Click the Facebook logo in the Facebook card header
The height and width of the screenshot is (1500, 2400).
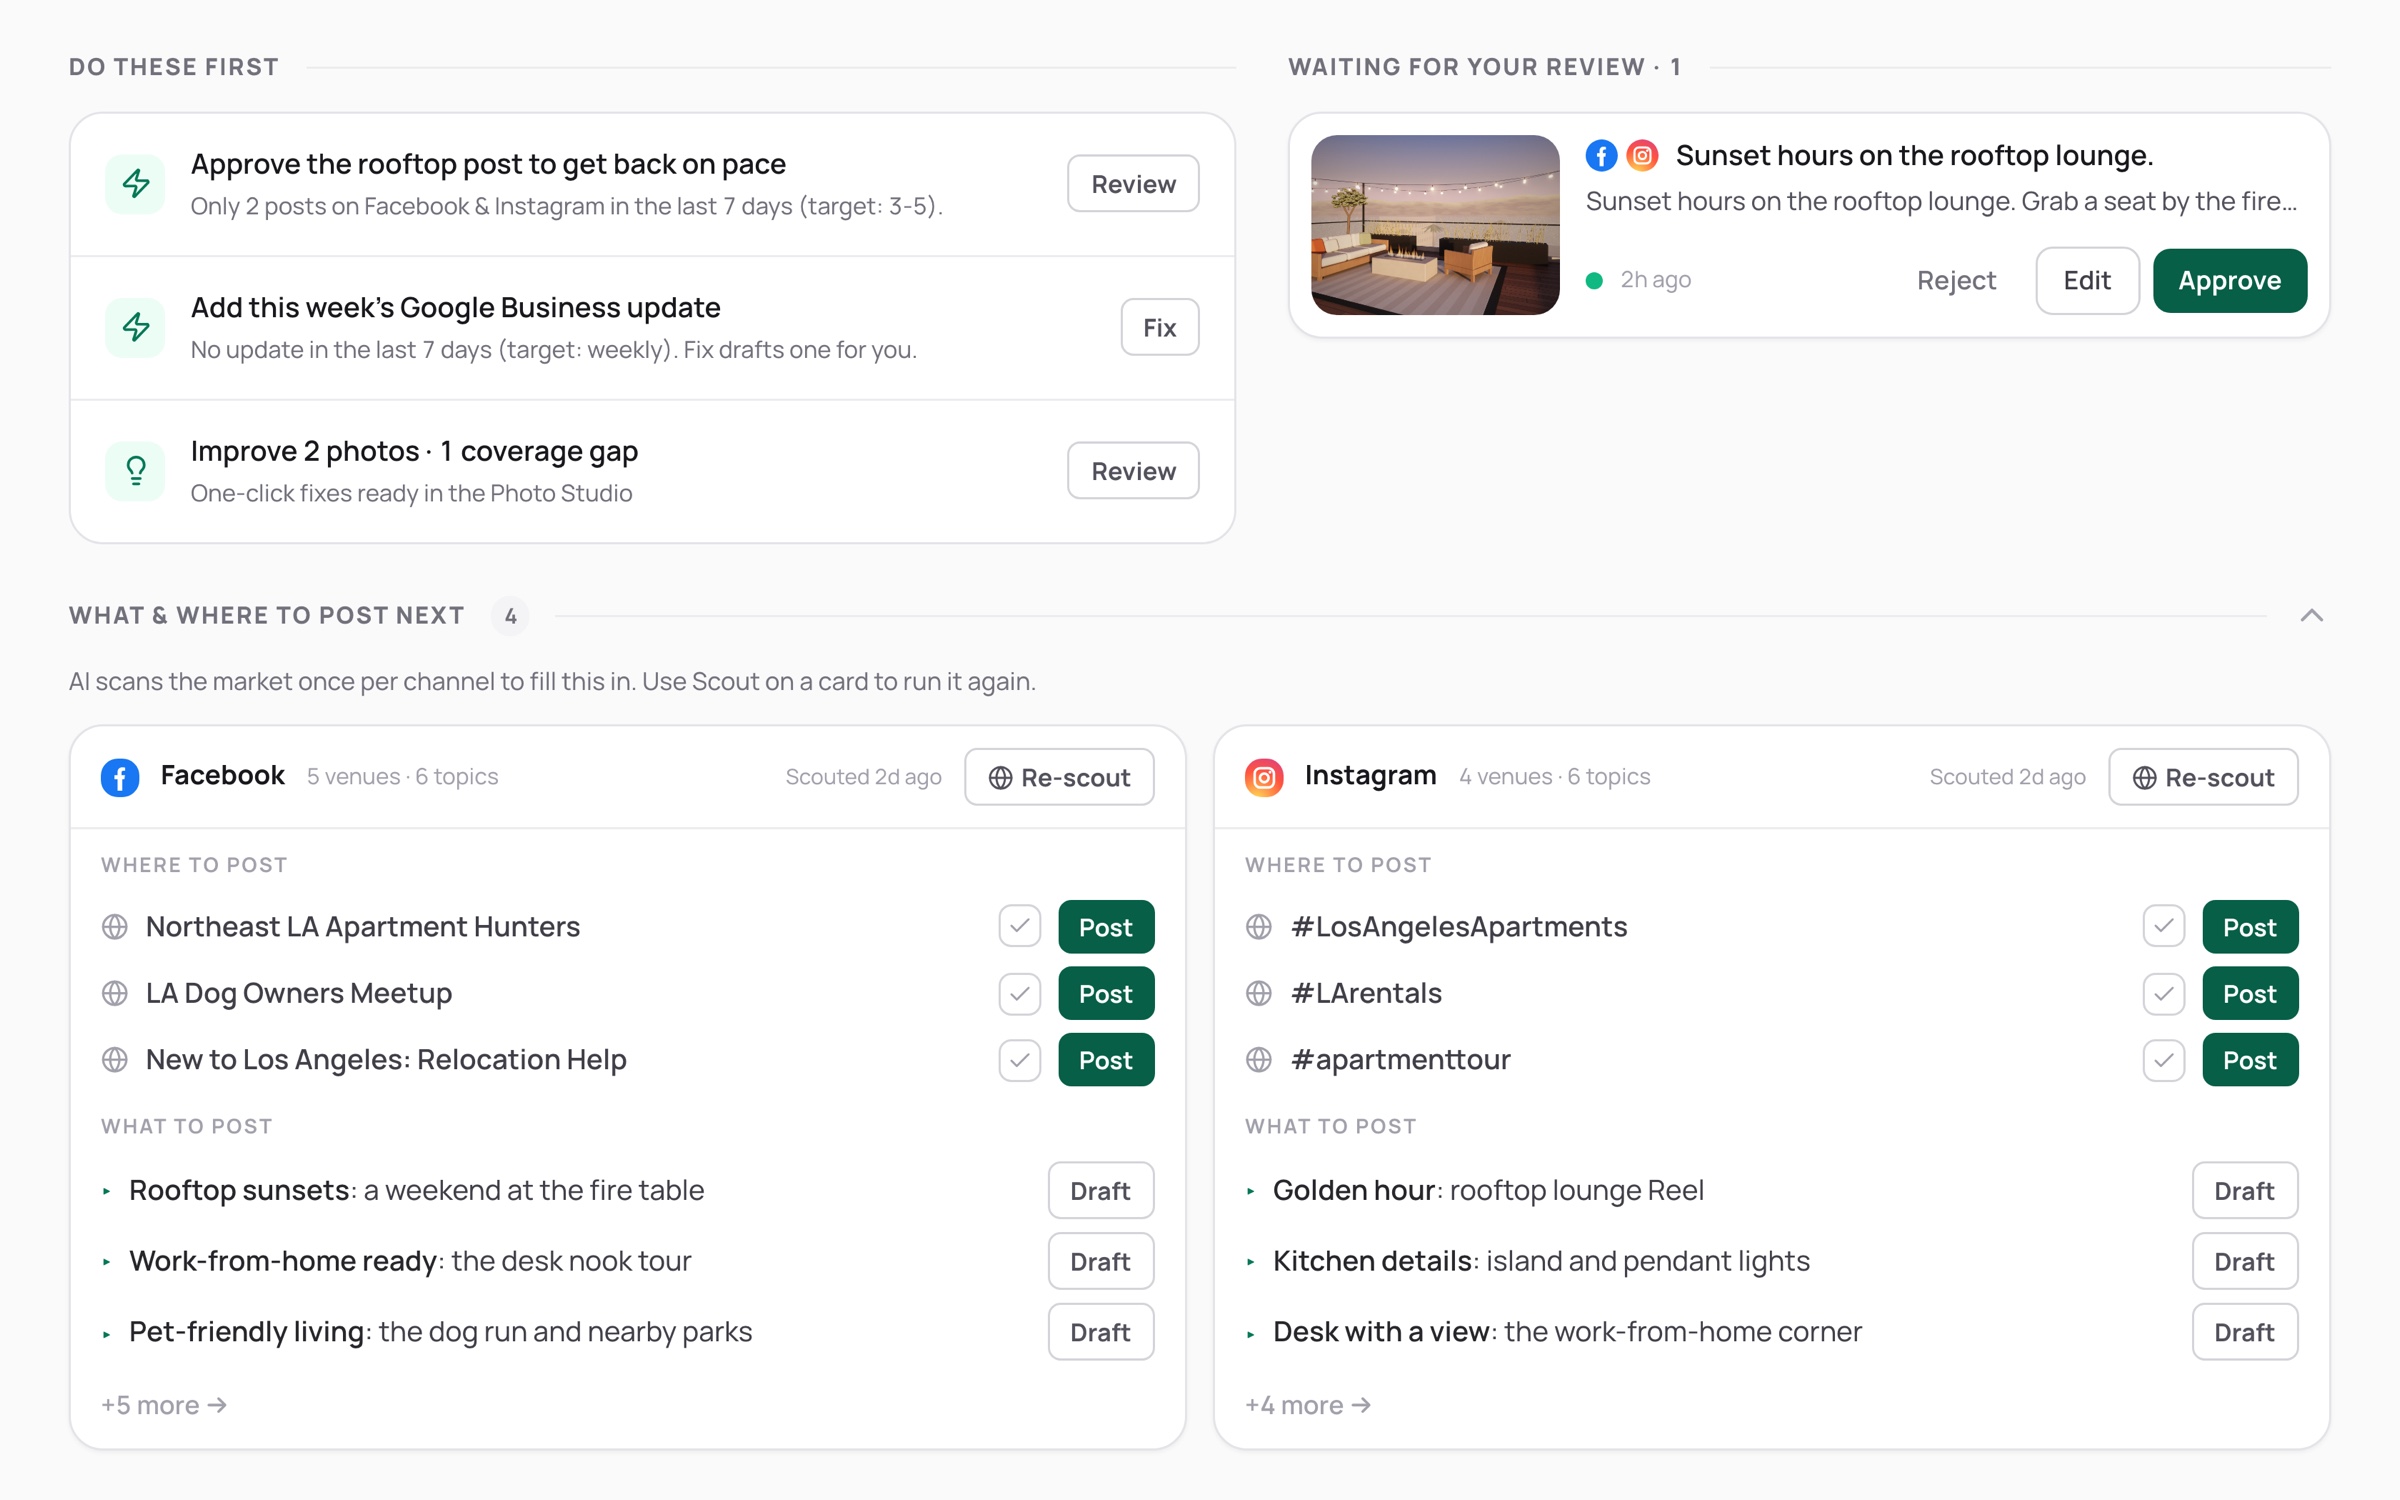120,777
